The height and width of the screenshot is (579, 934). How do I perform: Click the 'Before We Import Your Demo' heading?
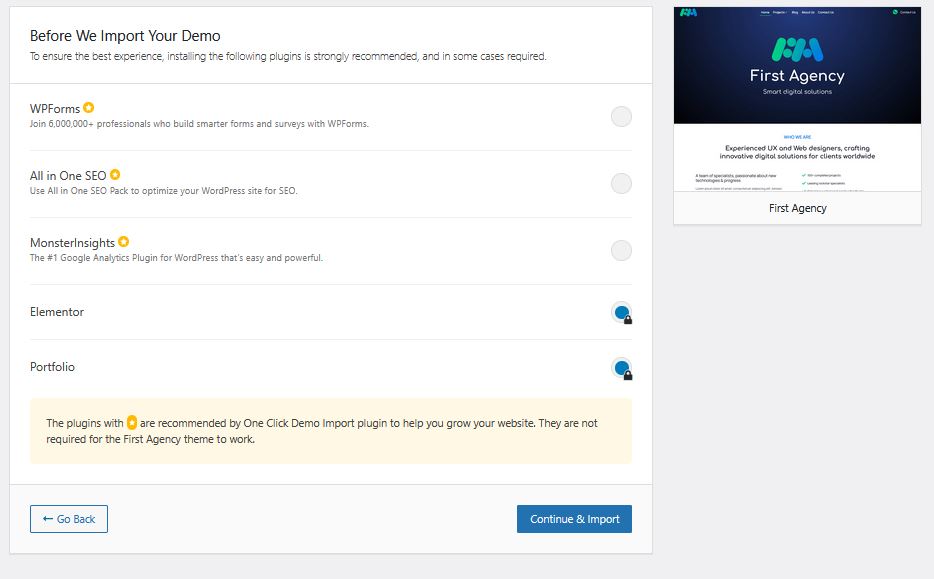[125, 36]
